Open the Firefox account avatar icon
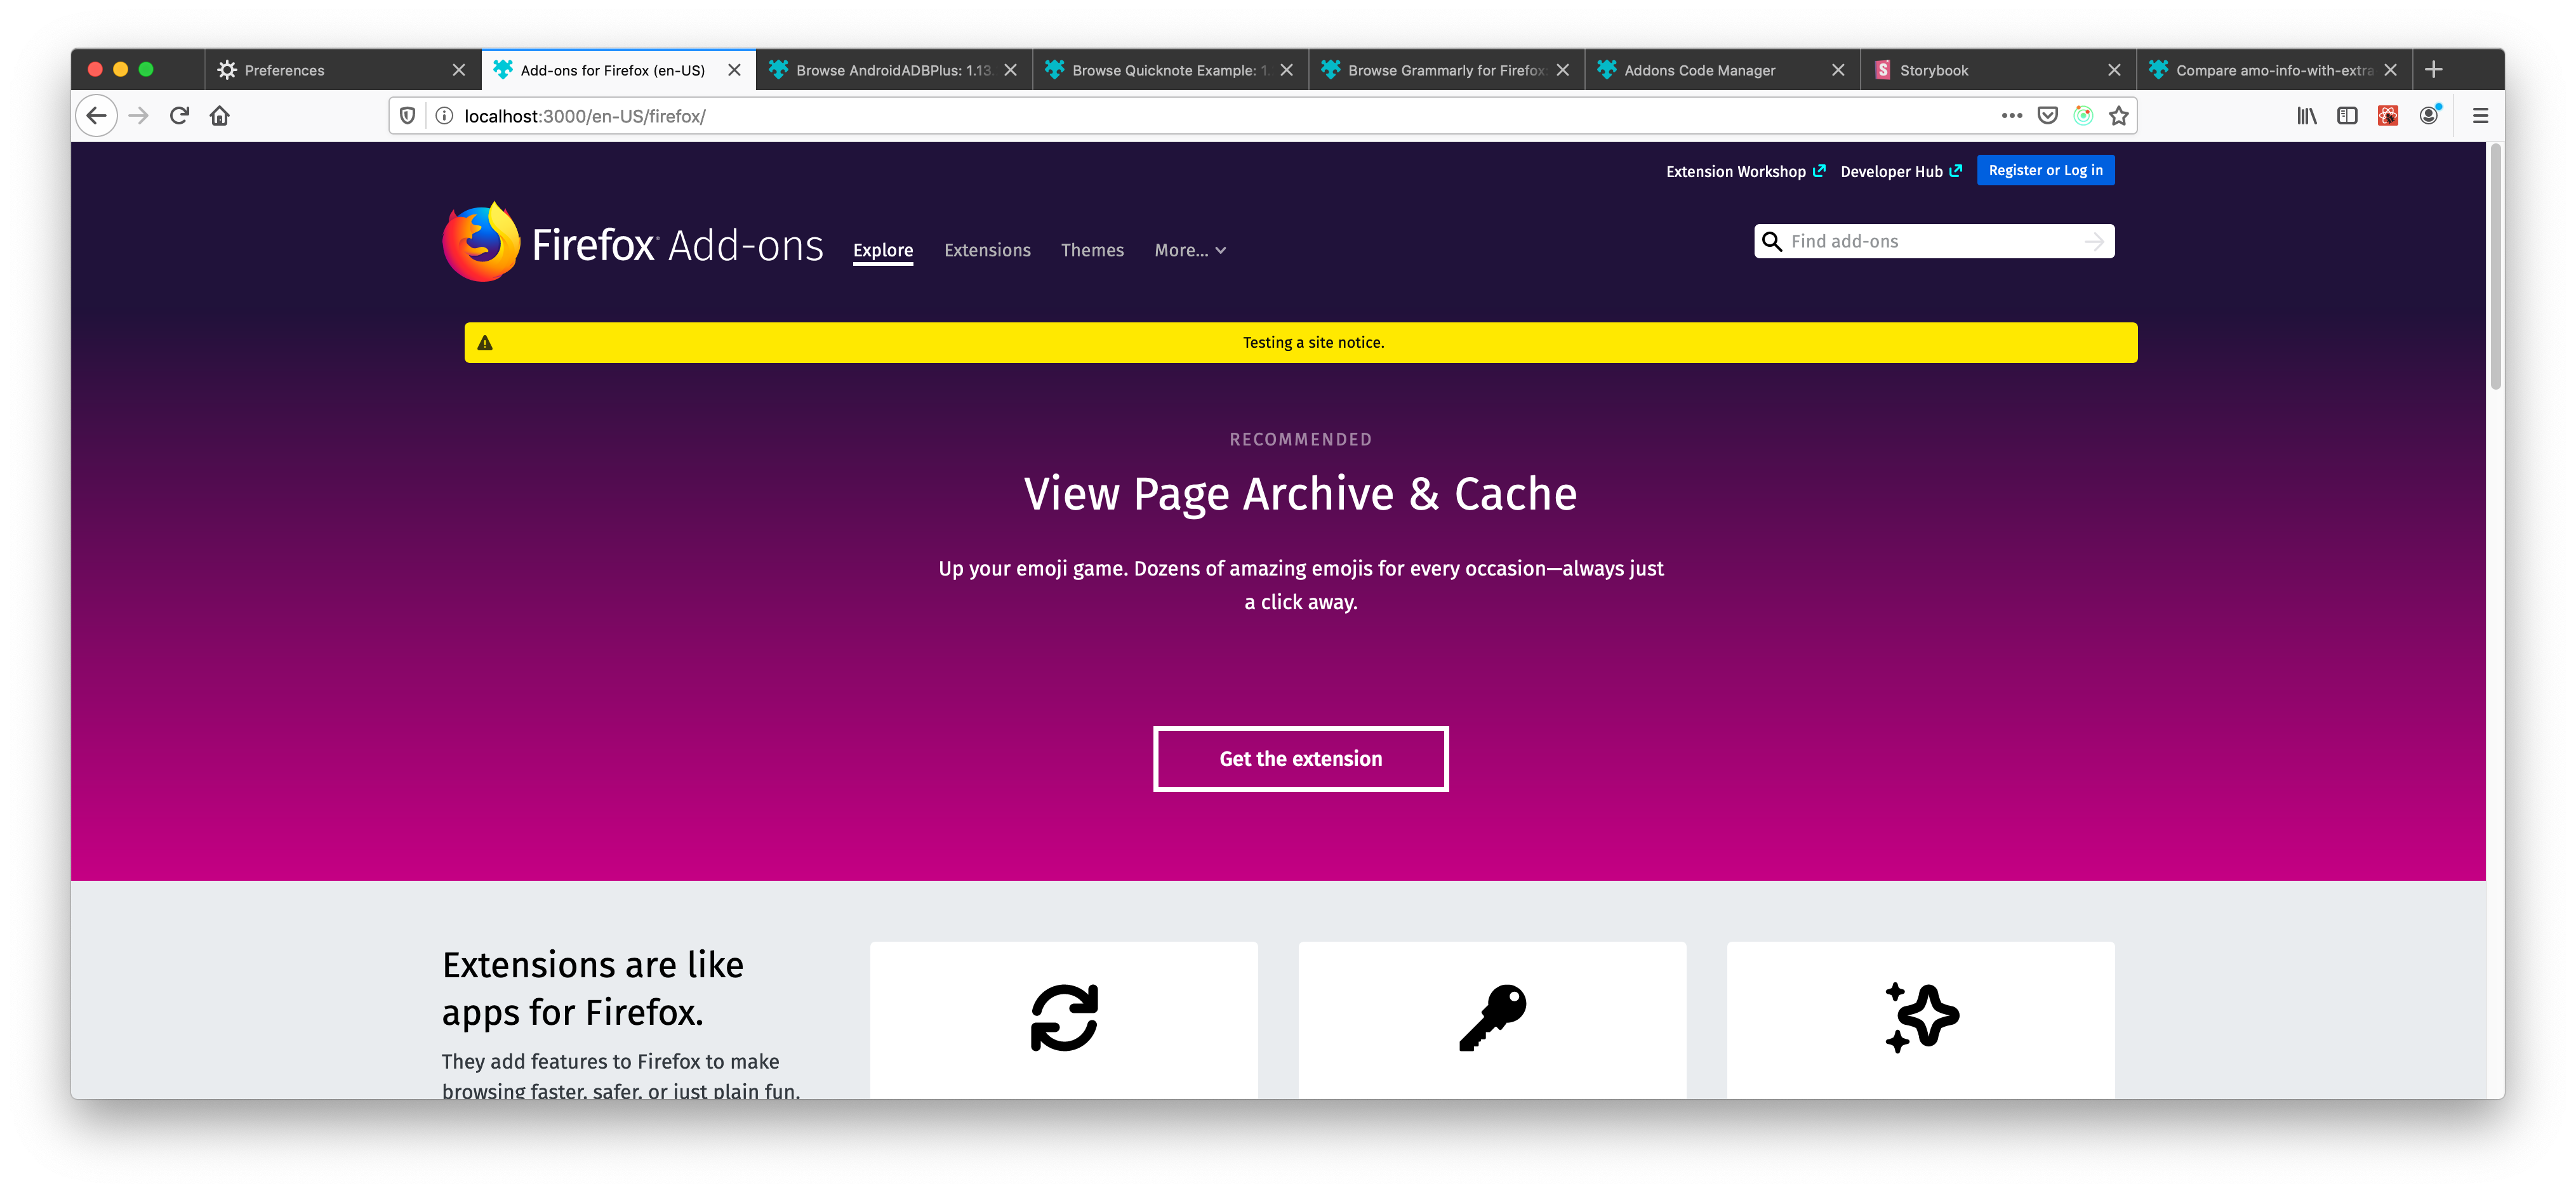The image size is (2576, 1193). click(2429, 116)
